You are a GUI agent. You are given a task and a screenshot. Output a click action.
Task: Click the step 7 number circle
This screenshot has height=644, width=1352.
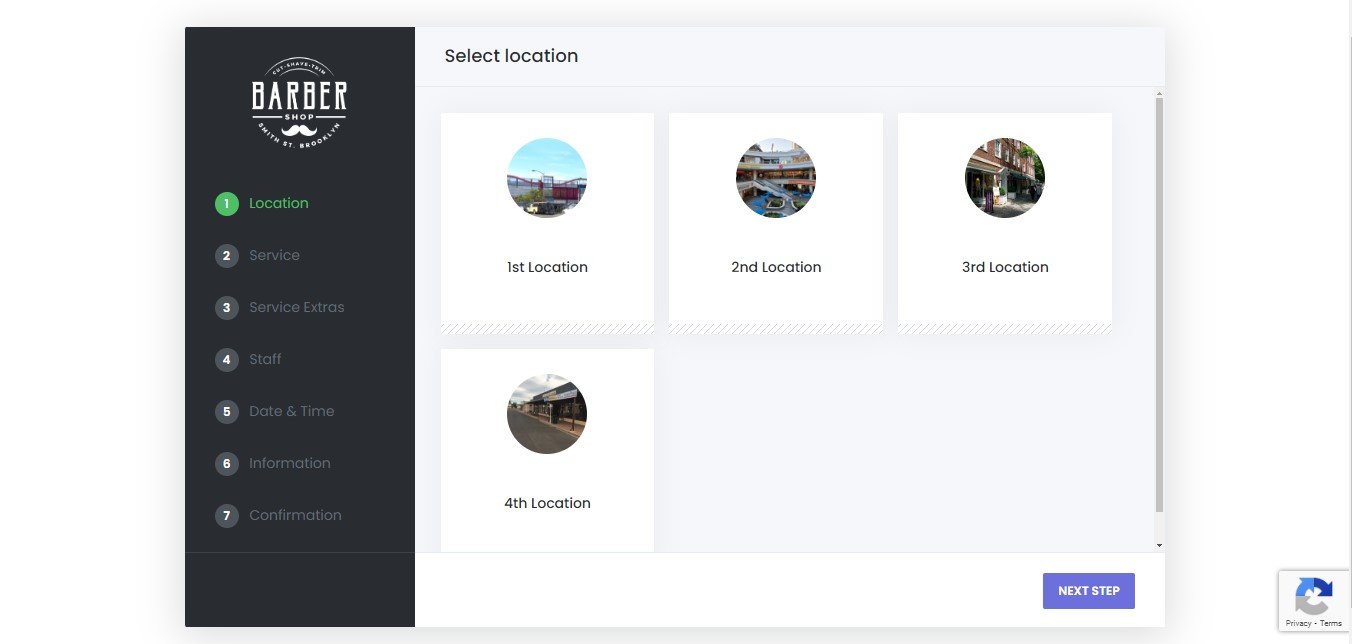tap(227, 516)
